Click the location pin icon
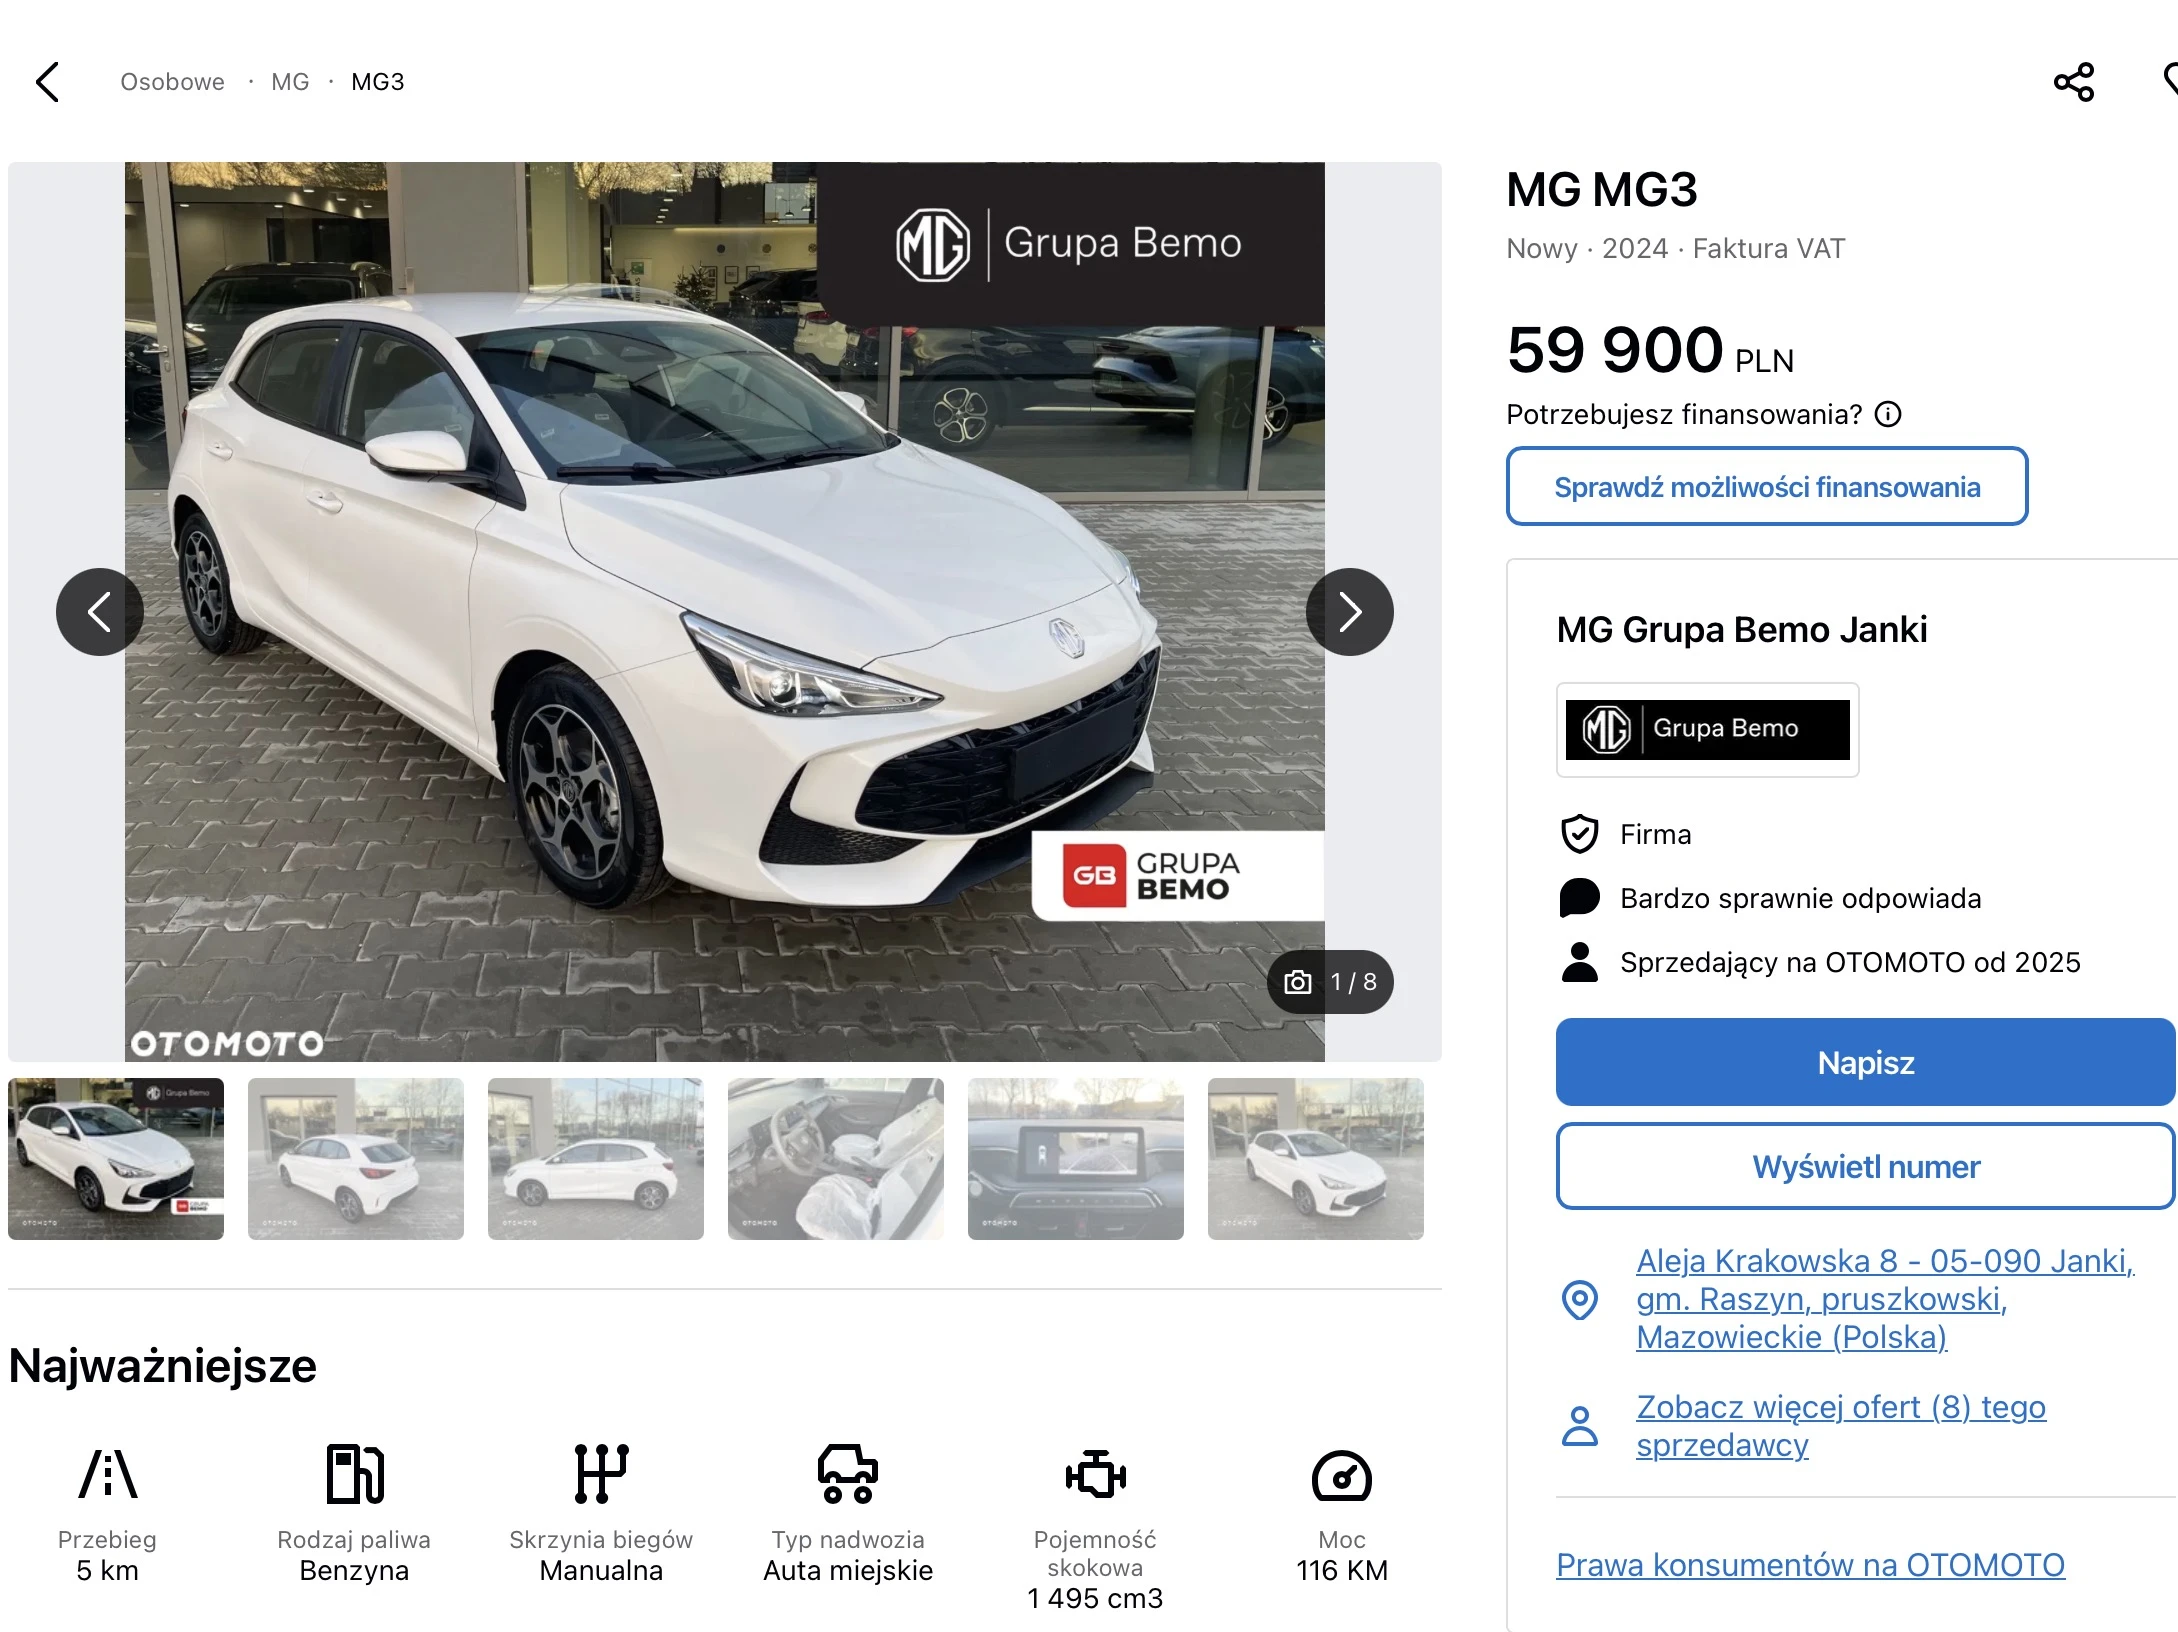Viewport: 2178px width, 1632px height. 1580,1299
